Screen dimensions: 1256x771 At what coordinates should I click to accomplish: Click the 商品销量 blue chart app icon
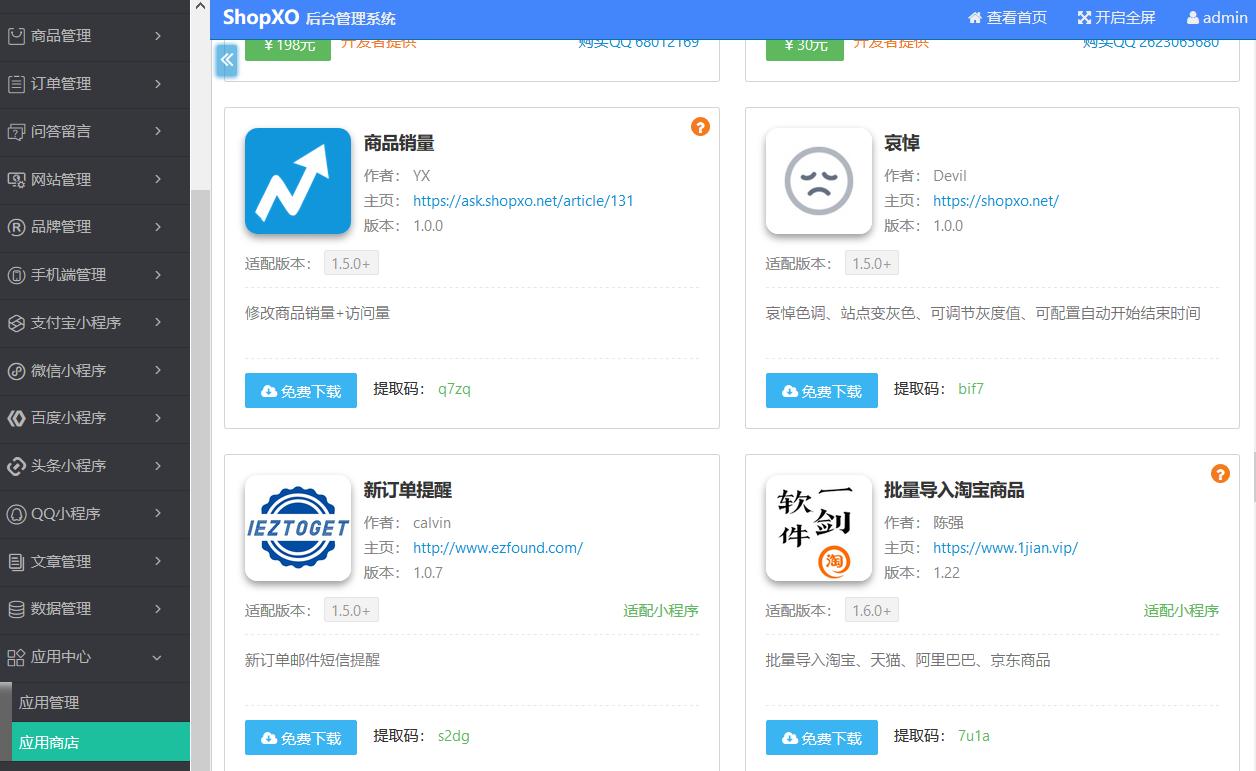(x=298, y=181)
